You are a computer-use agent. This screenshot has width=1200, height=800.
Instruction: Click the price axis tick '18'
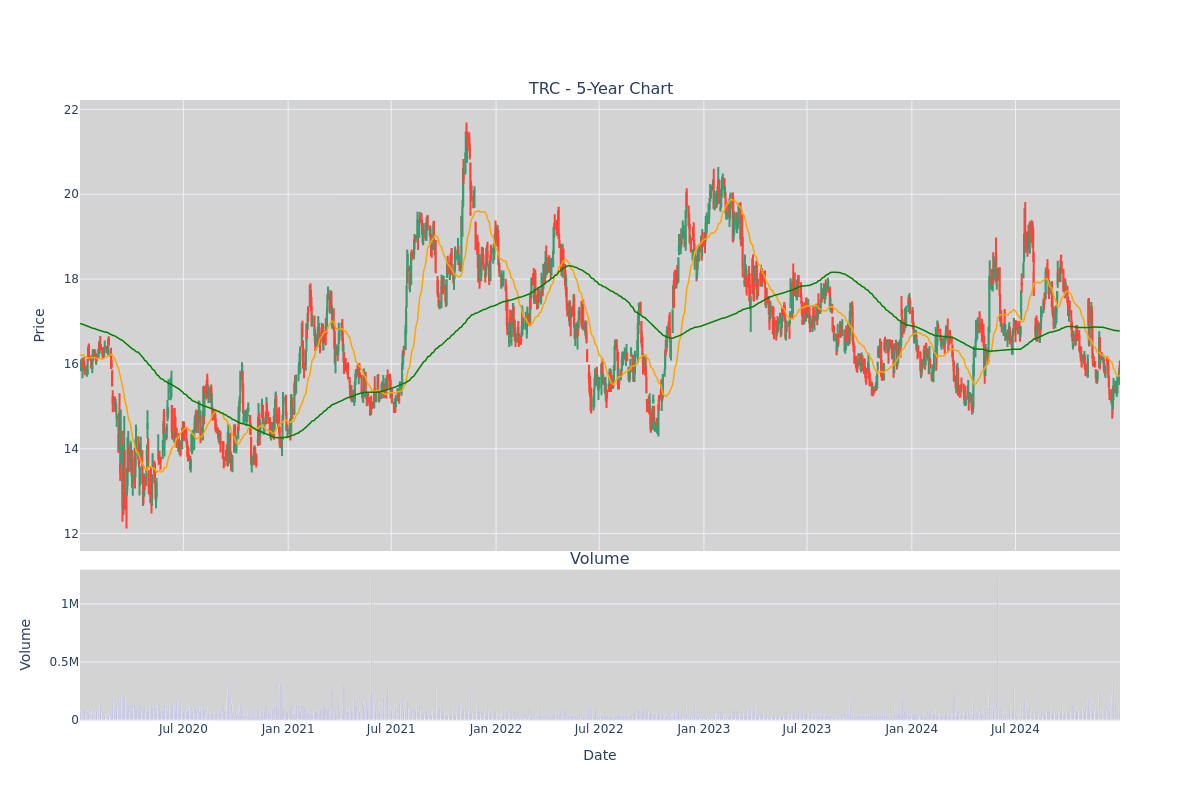click(71, 279)
